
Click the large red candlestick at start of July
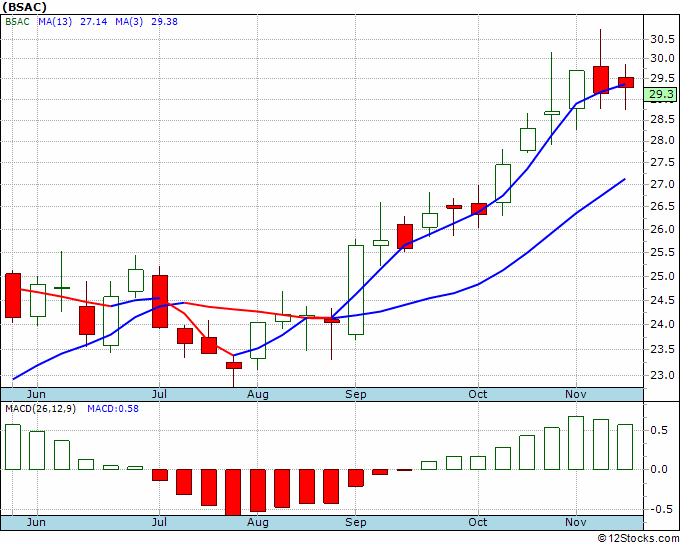(160, 301)
